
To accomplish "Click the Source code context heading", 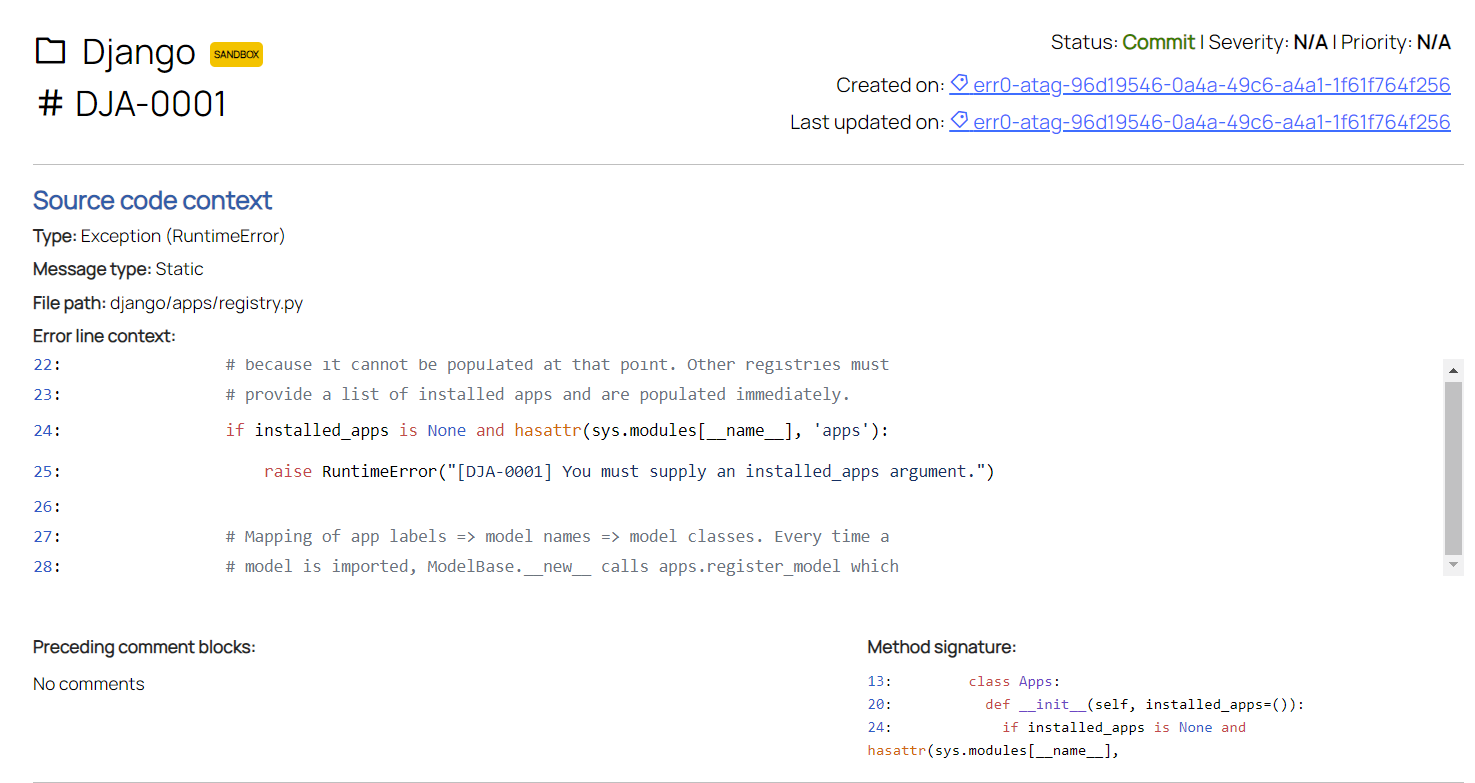I will coord(152,200).
